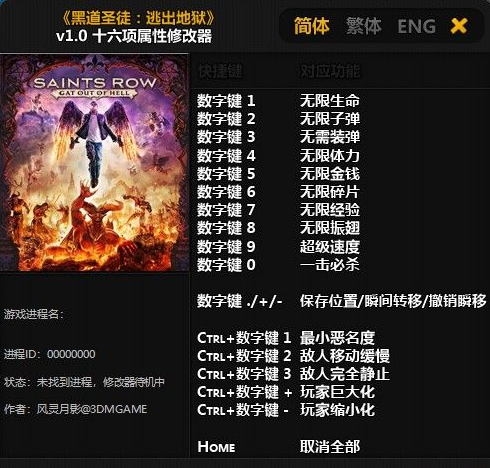Switch language to ENG
Viewport: 490px width, 468px height.
417,26
